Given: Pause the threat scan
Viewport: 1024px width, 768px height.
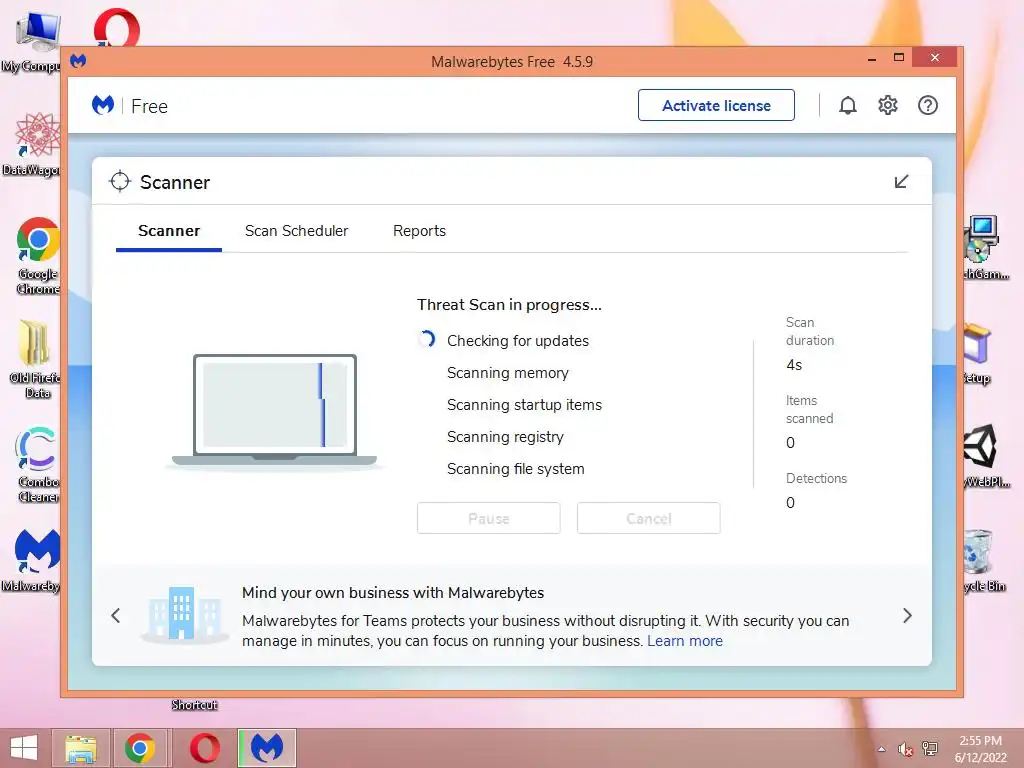Looking at the screenshot, I should pos(488,519).
